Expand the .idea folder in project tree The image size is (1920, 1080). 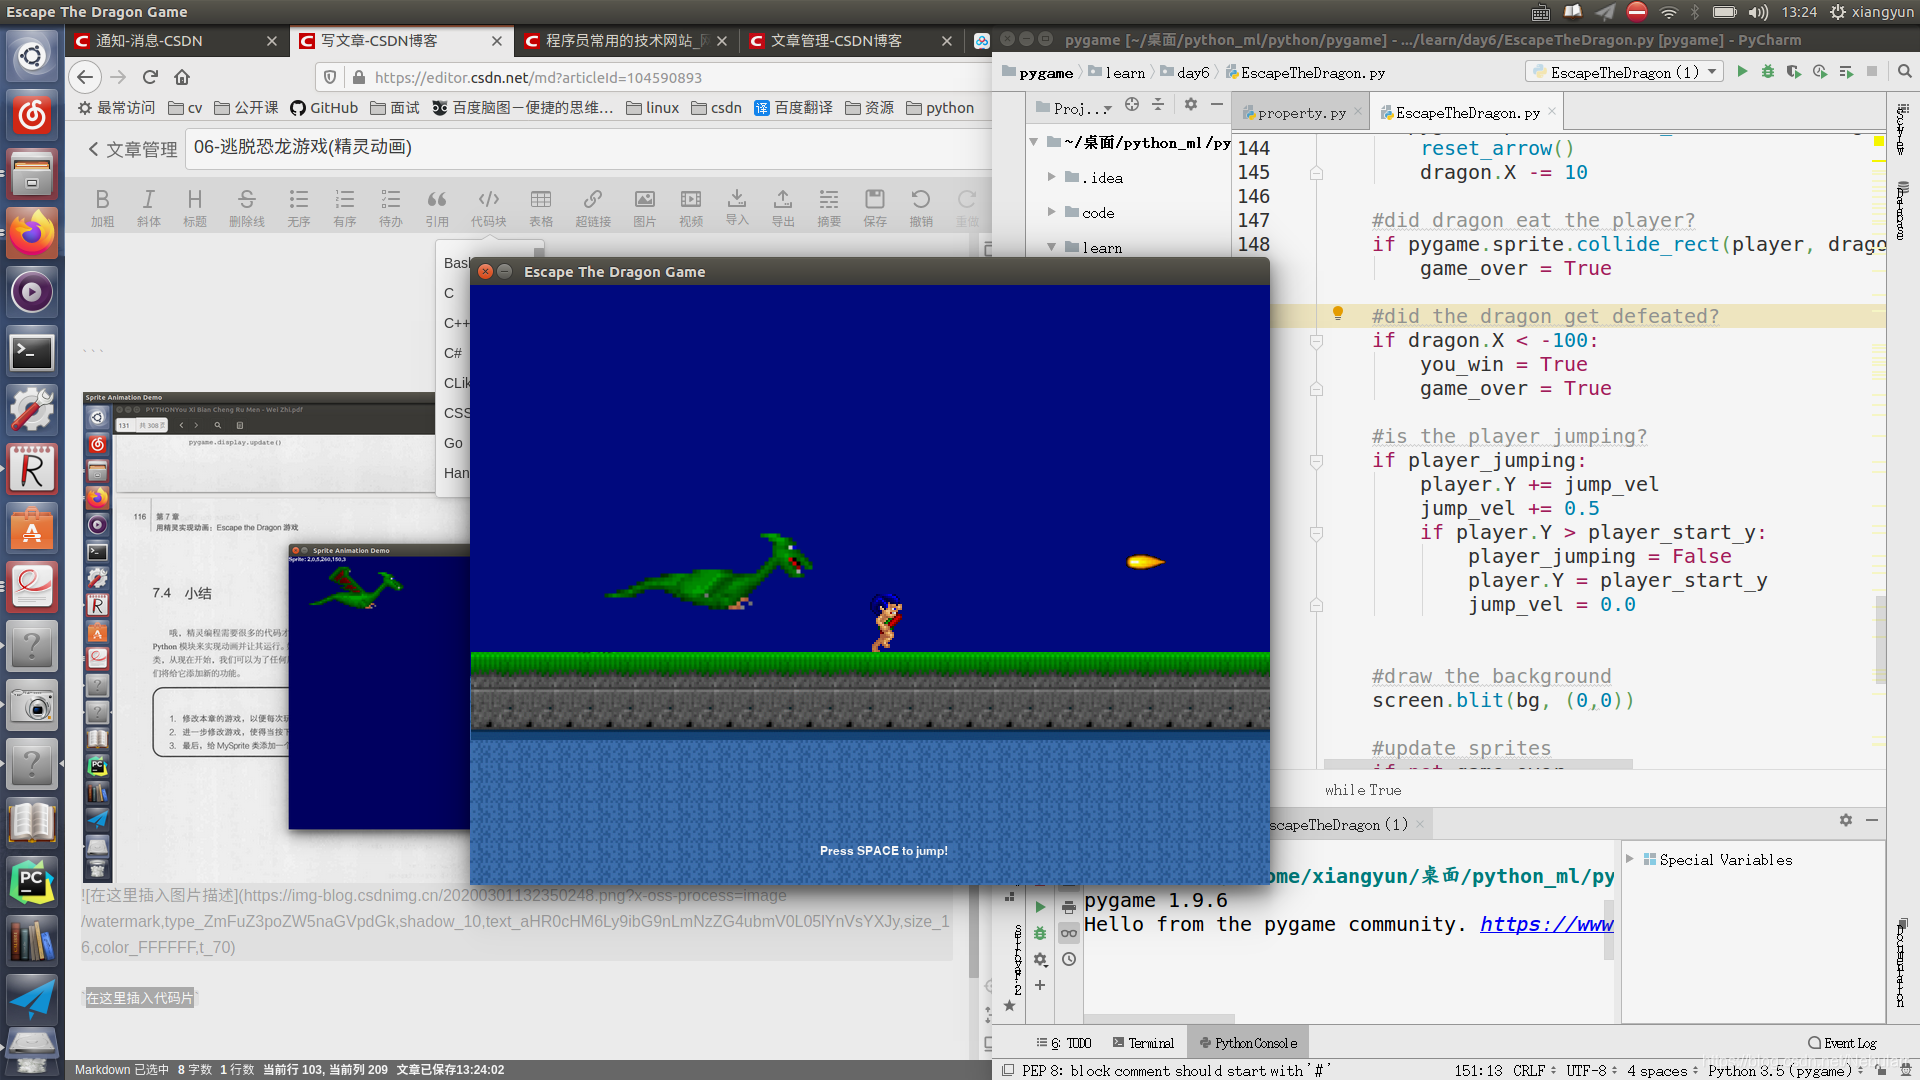[1051, 177]
